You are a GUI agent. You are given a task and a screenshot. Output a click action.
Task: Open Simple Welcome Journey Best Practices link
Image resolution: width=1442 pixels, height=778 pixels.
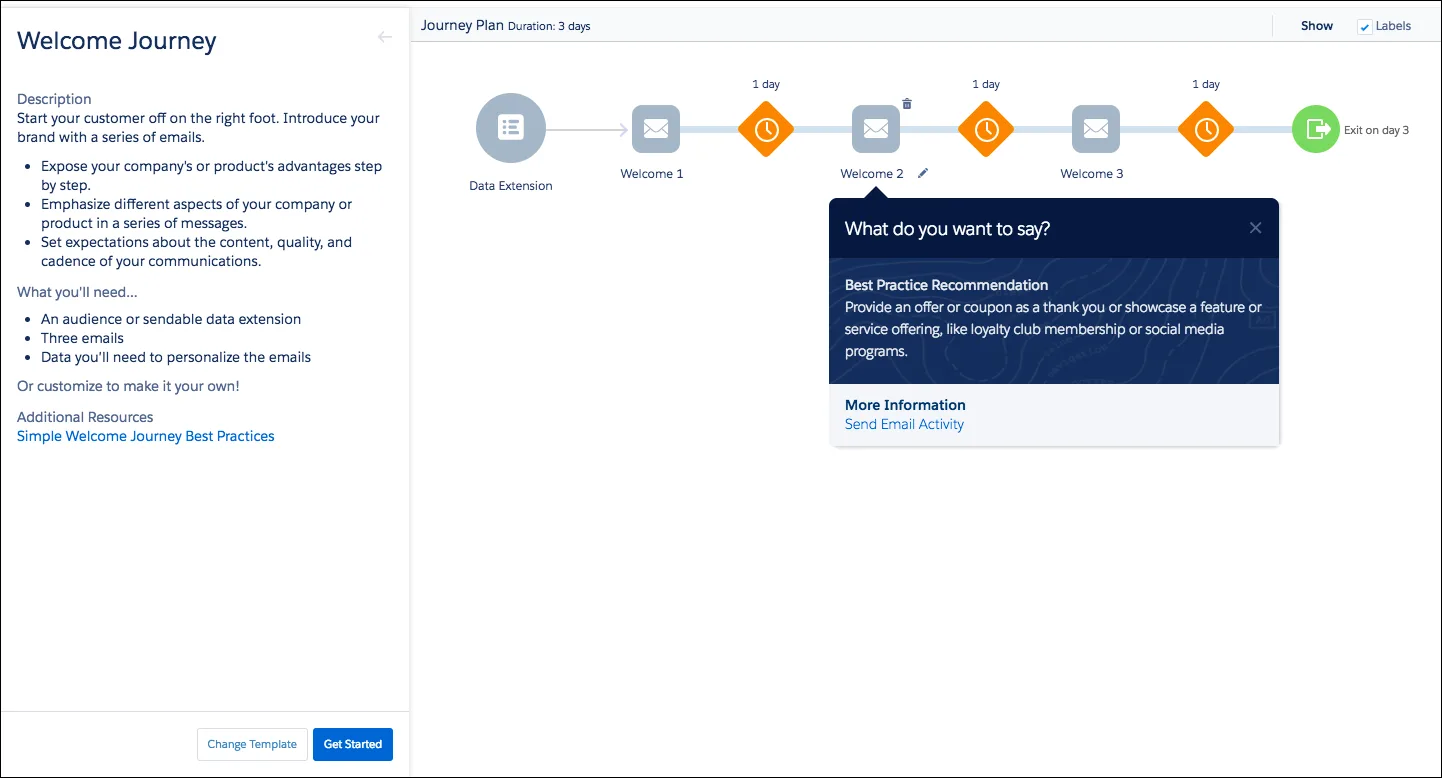point(146,436)
